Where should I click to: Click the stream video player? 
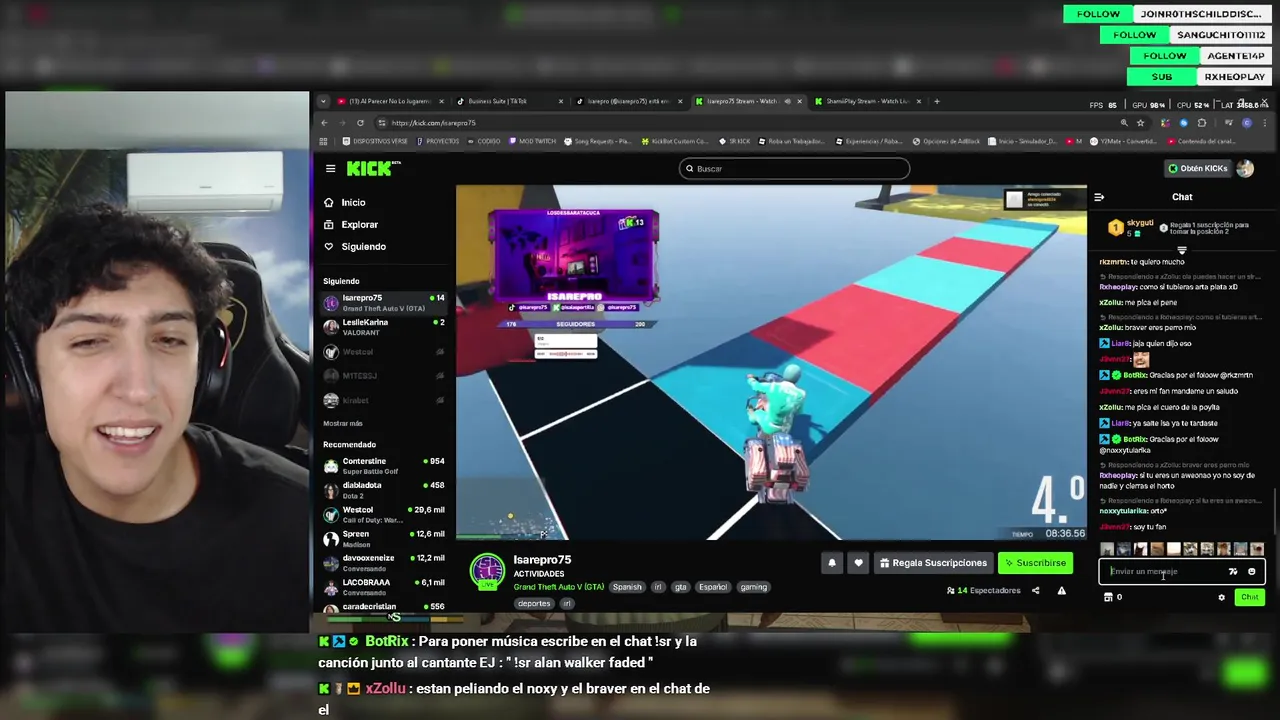(771, 362)
